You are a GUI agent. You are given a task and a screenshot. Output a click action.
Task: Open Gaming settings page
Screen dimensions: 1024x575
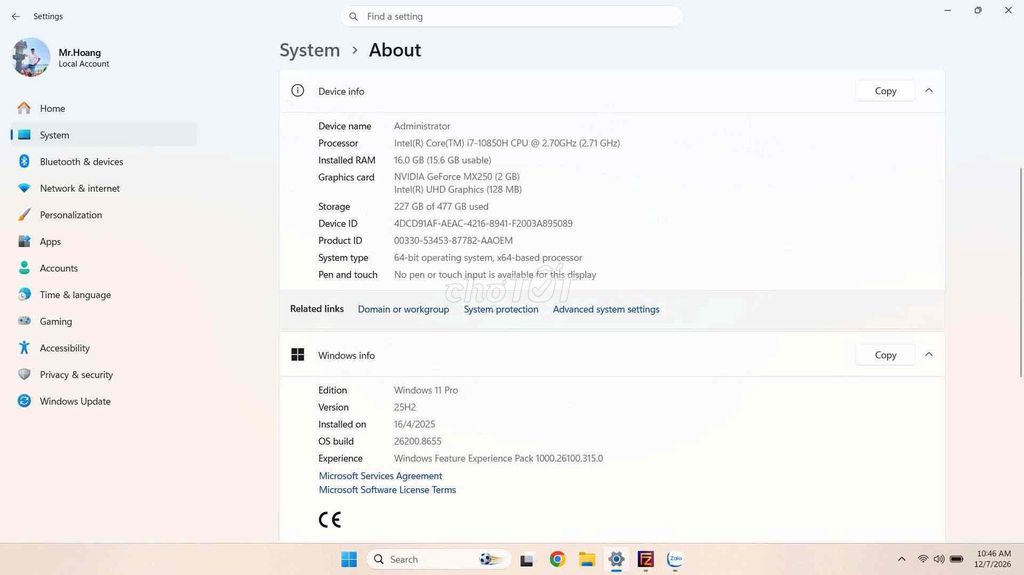click(104, 321)
